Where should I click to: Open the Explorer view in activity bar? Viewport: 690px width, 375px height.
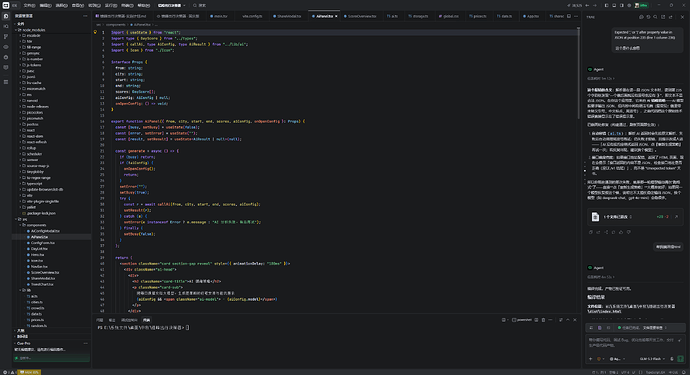click(6, 16)
